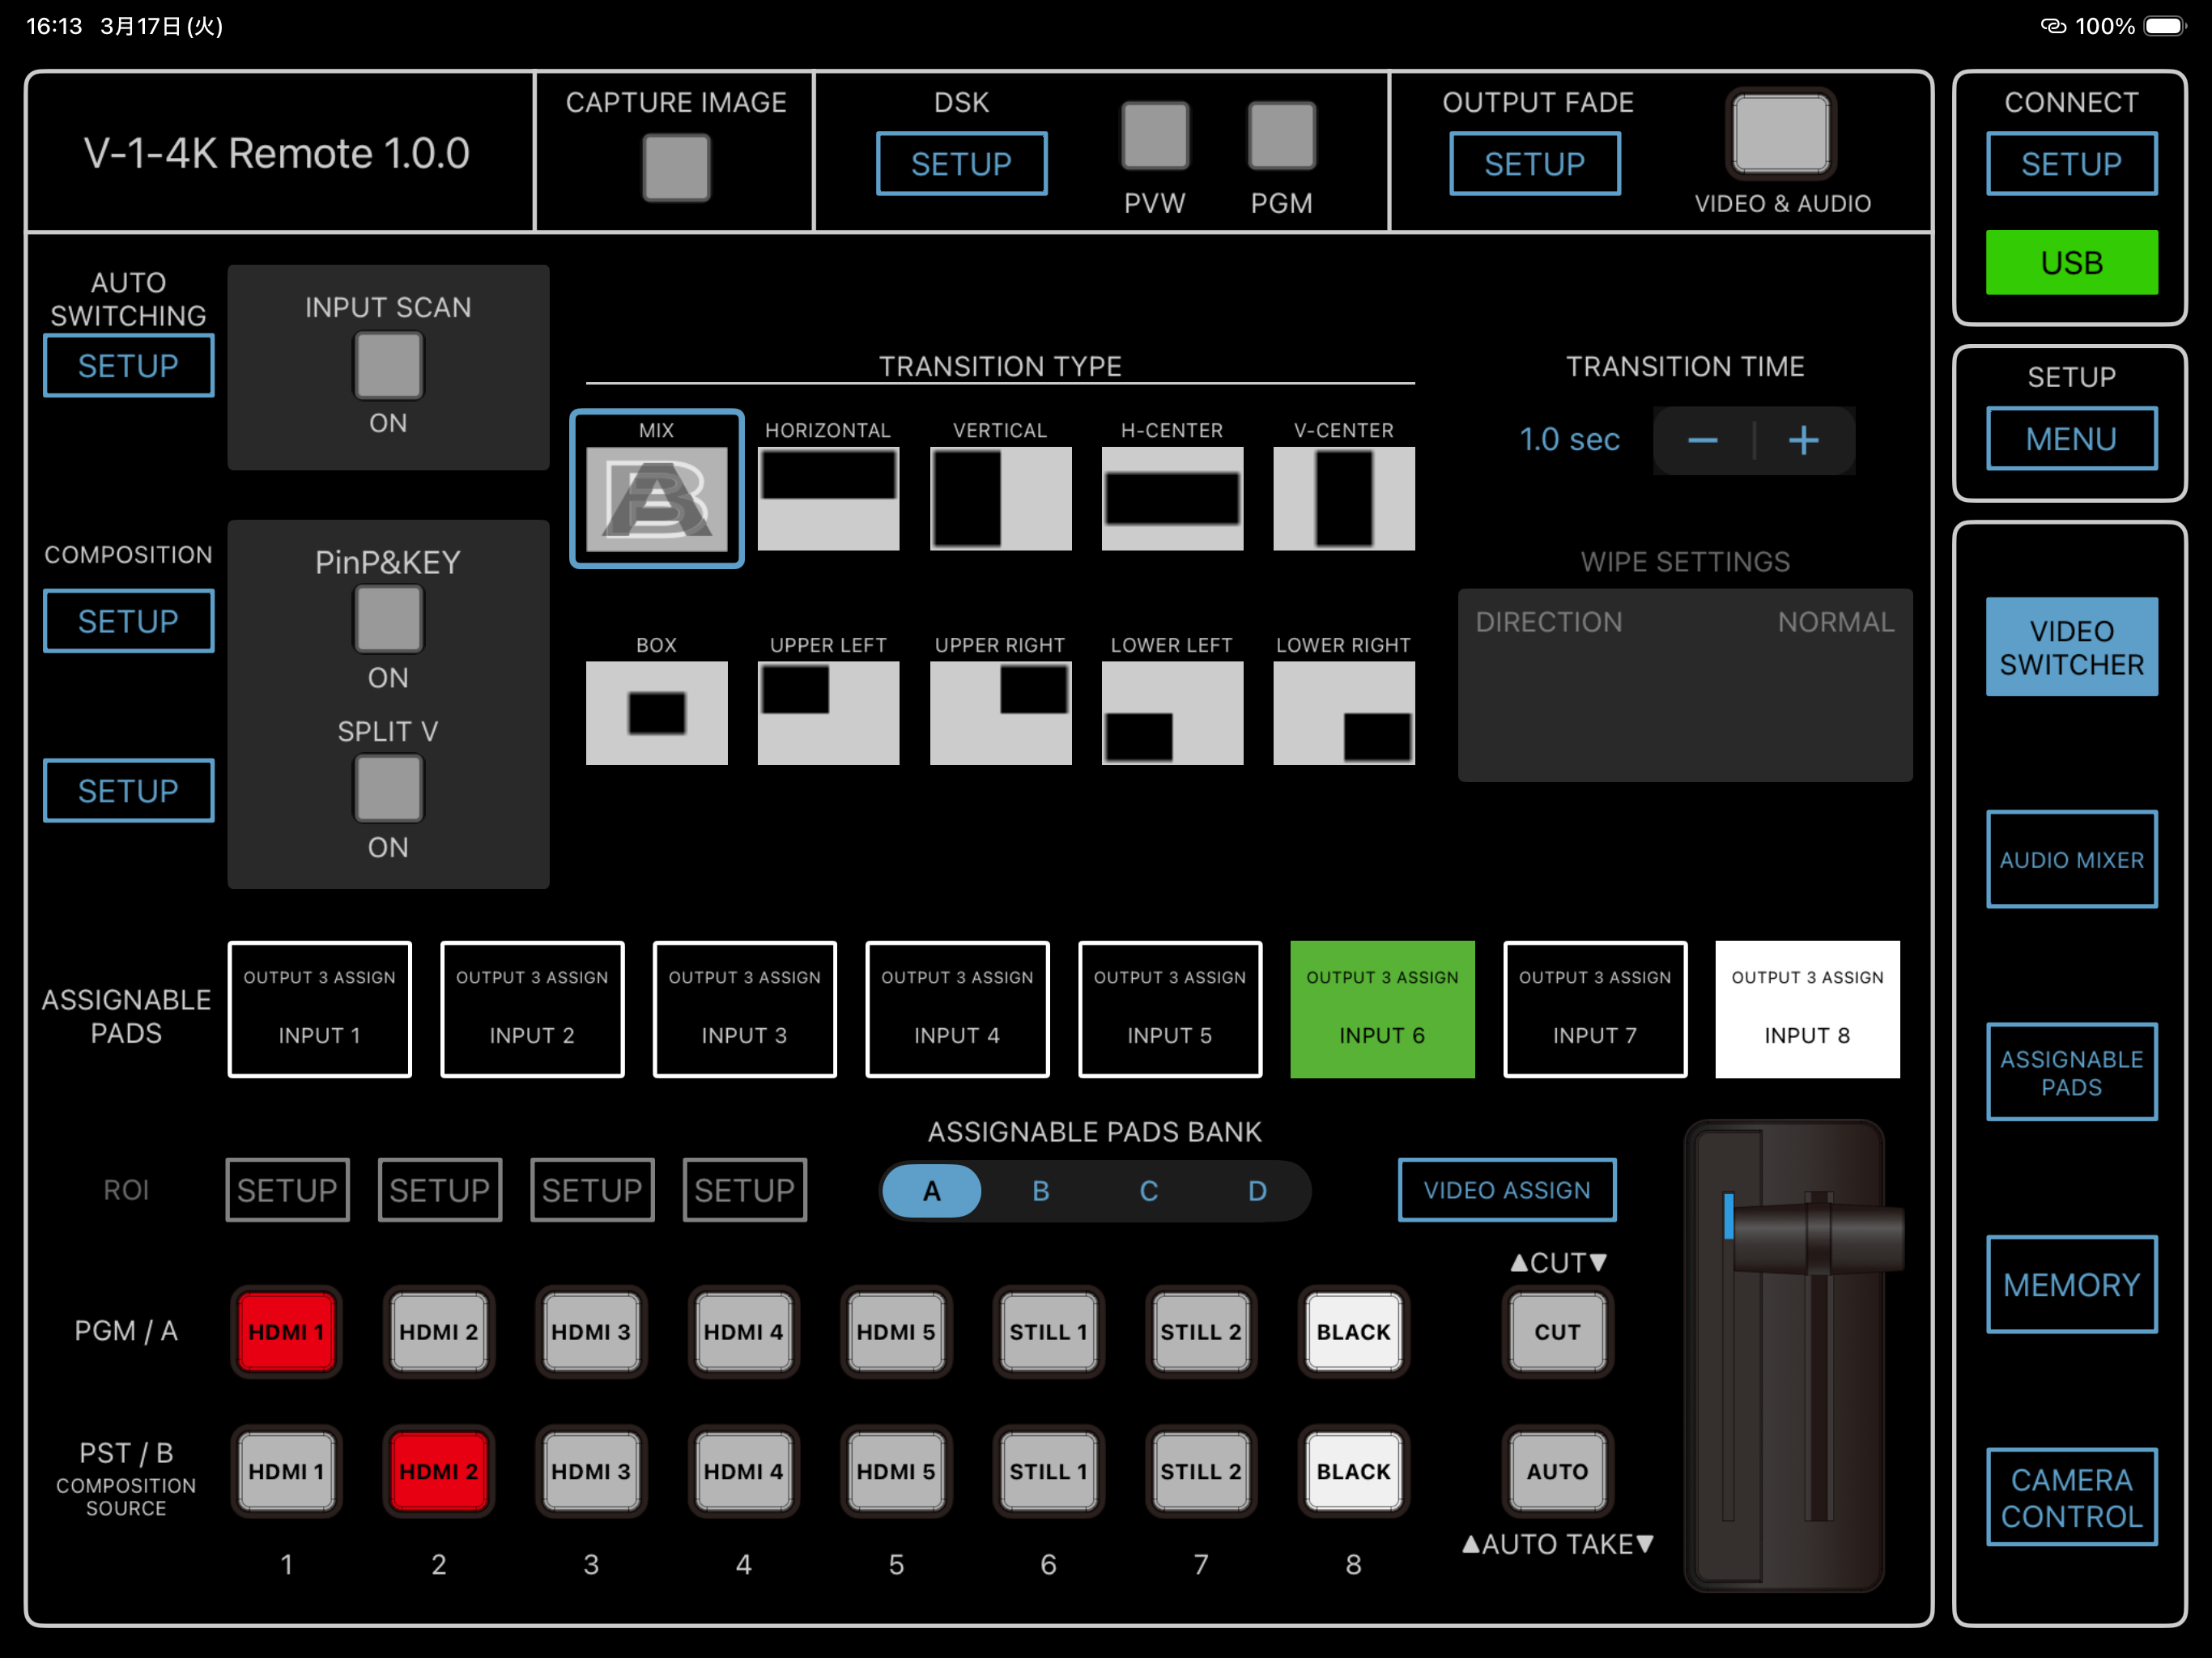Switch to AUDIO MIXER view

[2071, 859]
